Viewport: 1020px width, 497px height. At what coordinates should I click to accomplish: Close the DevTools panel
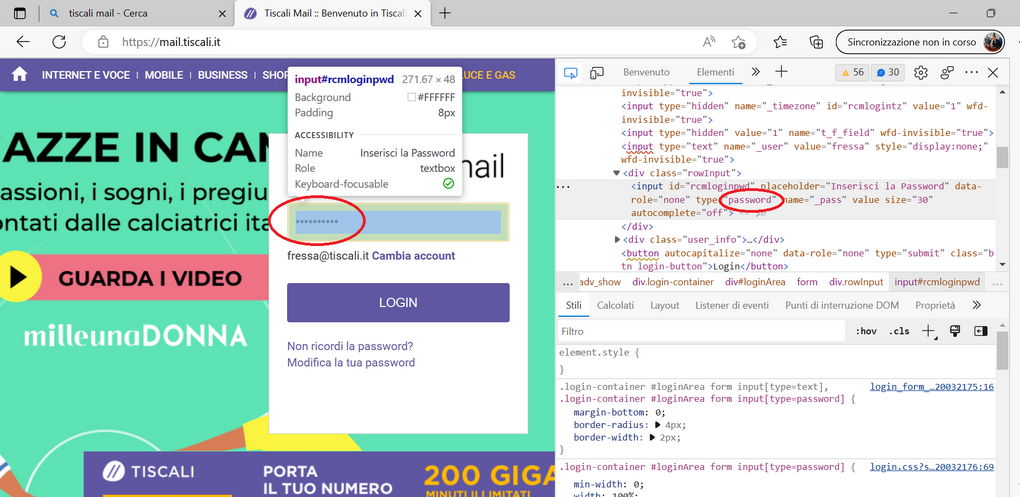pos(993,72)
